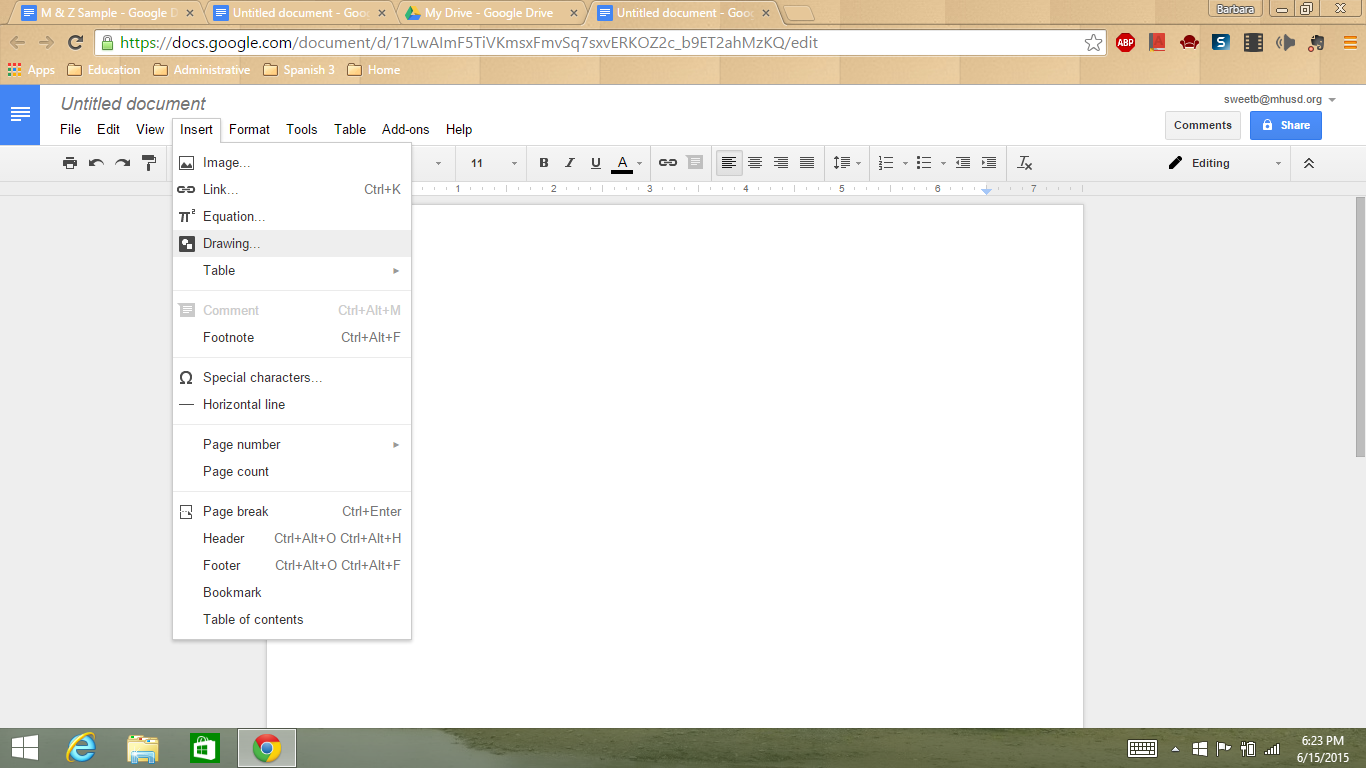The image size is (1366, 768).
Task: Click the Untitled document title
Action: pos(133,104)
